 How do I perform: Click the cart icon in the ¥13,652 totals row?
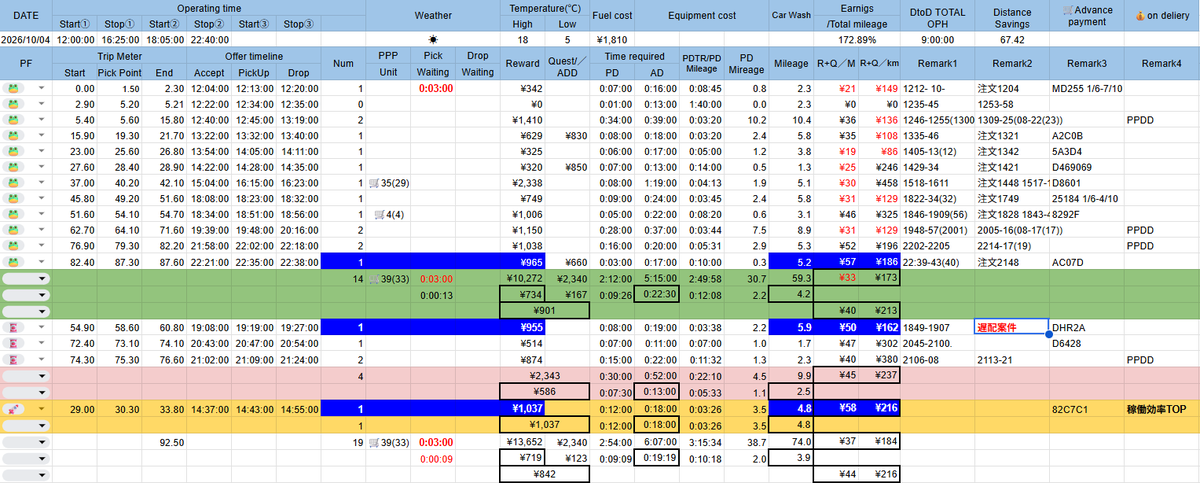(x=374, y=441)
